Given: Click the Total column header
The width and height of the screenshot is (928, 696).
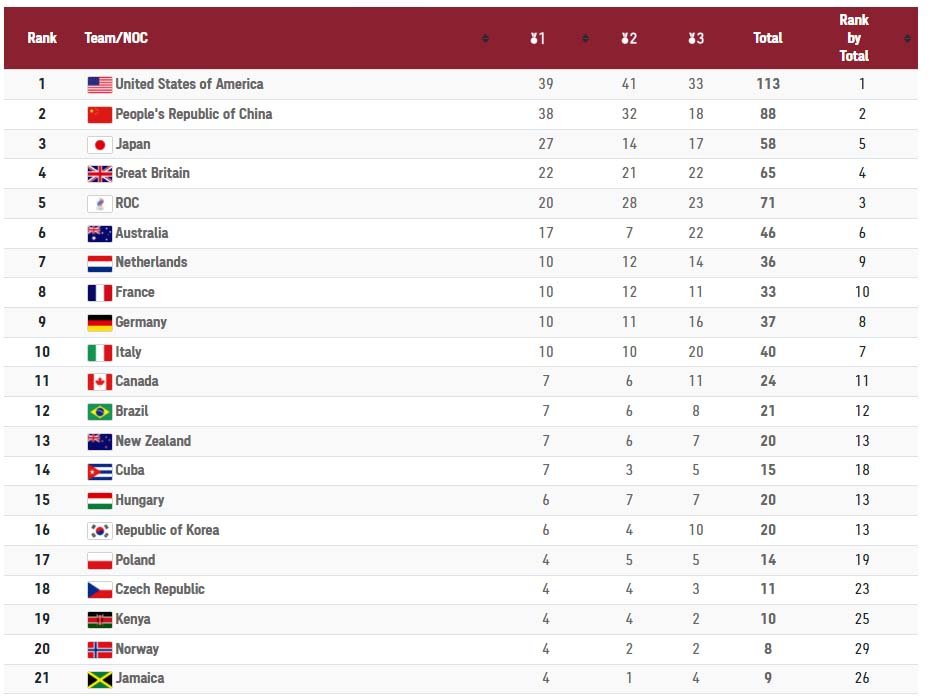Looking at the screenshot, I should coord(767,39).
